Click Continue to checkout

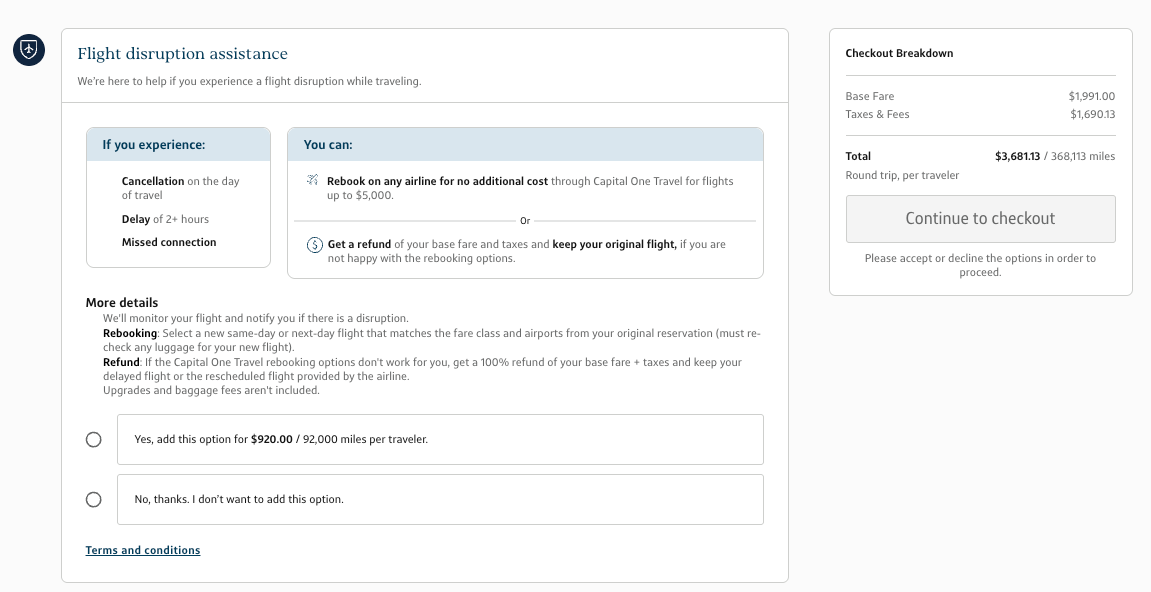point(980,218)
